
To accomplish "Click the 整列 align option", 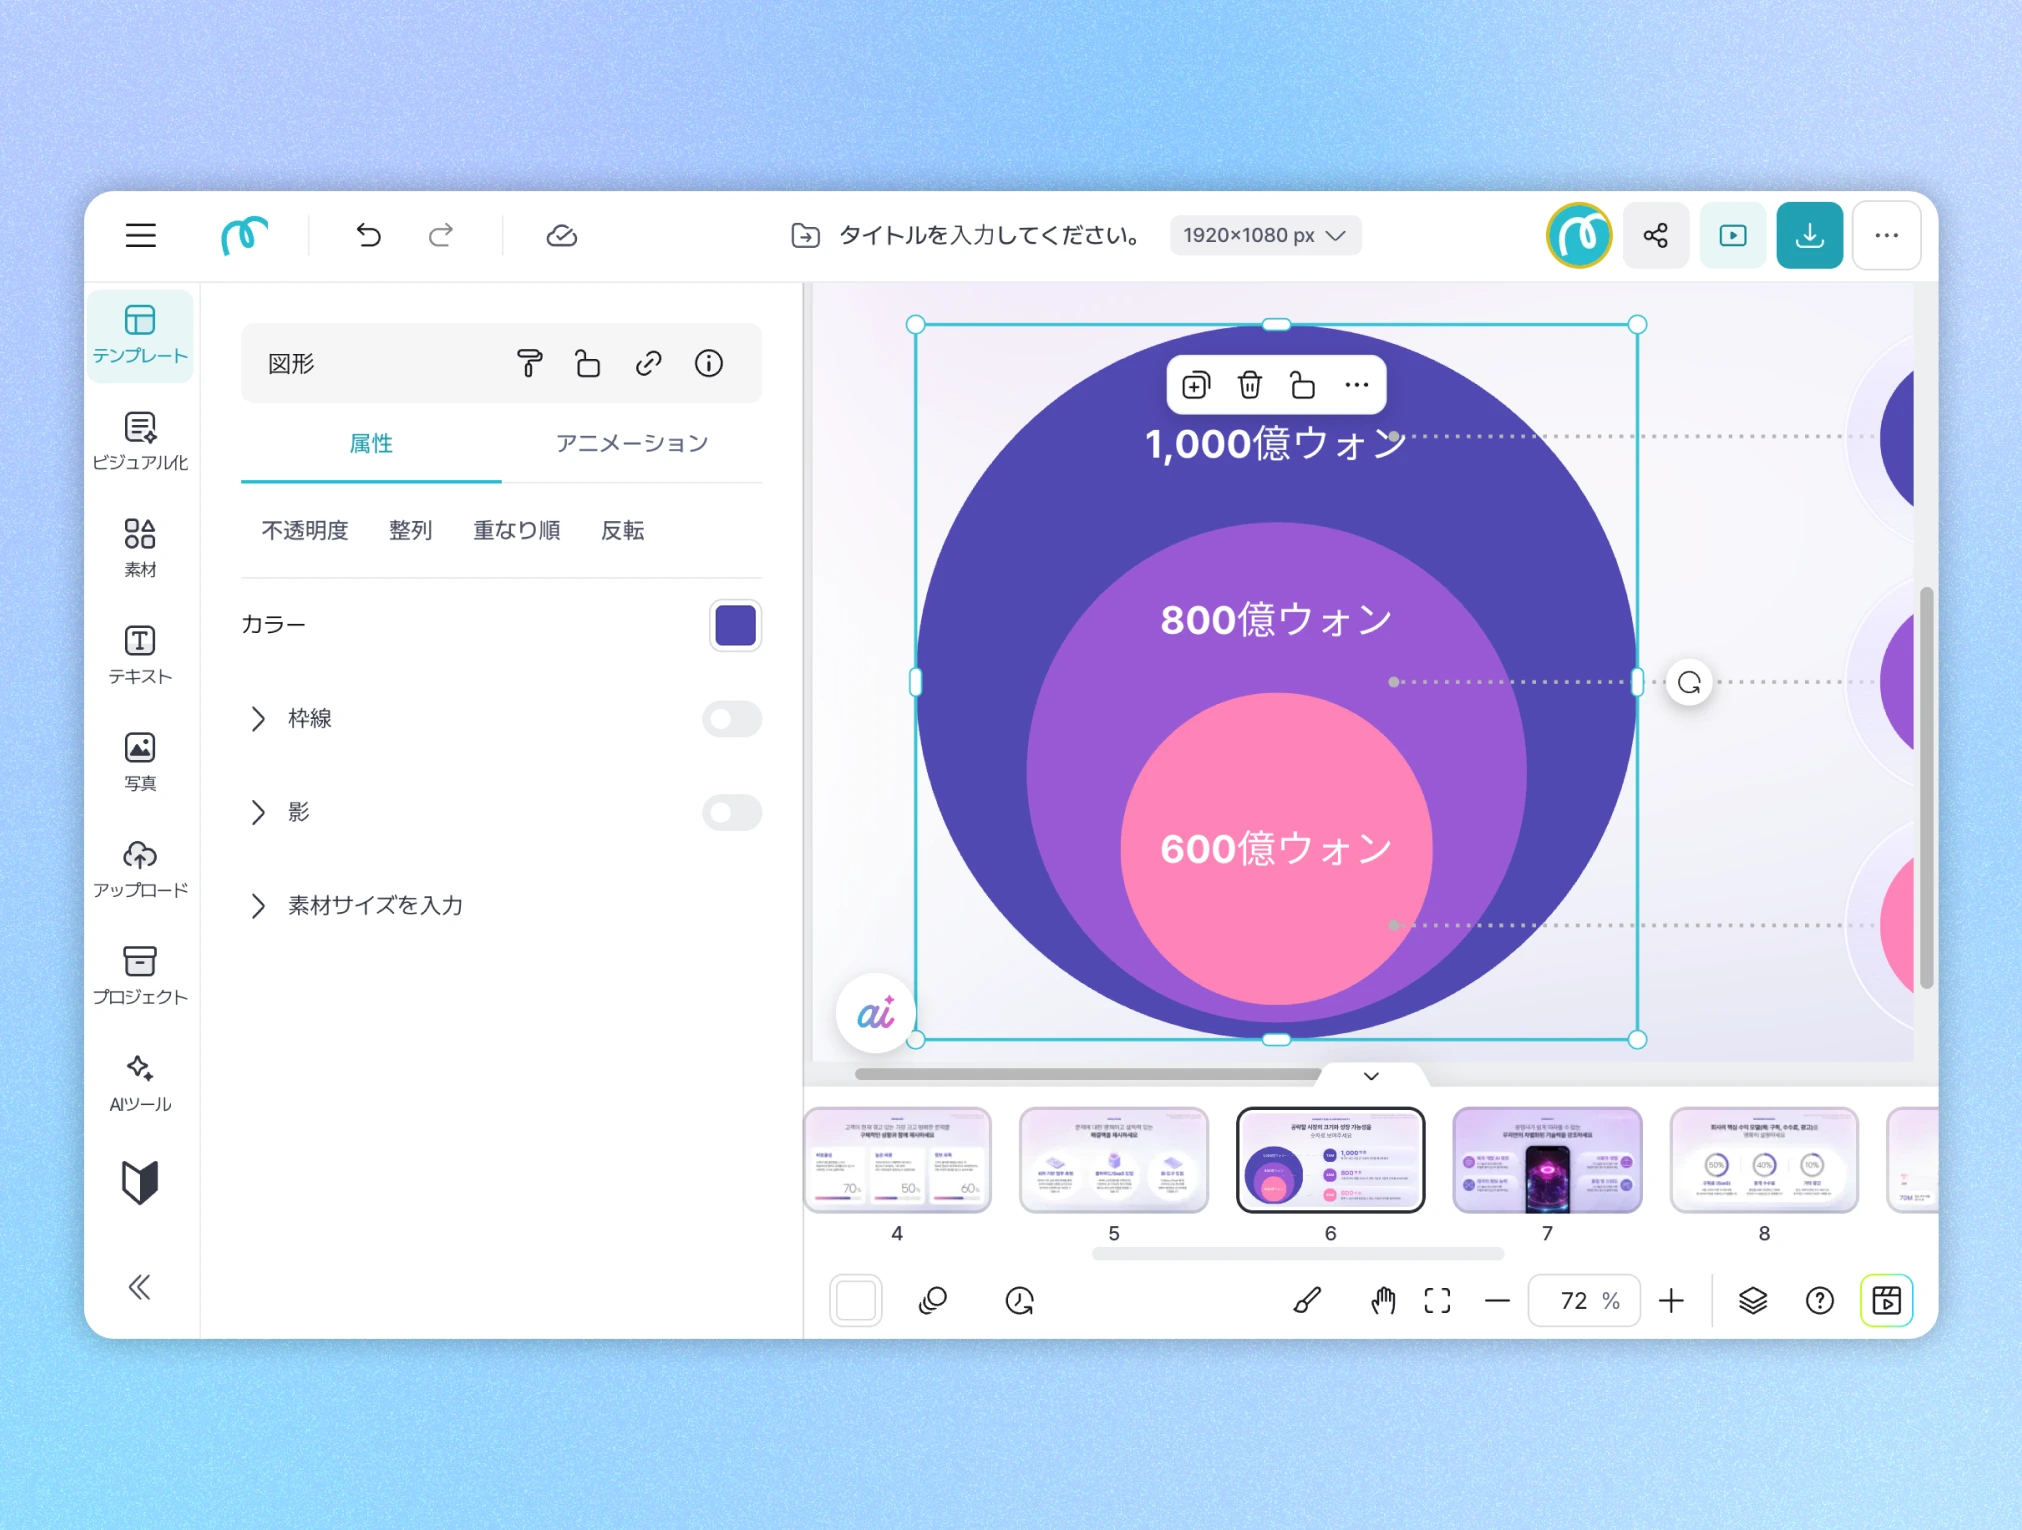I will click(410, 530).
